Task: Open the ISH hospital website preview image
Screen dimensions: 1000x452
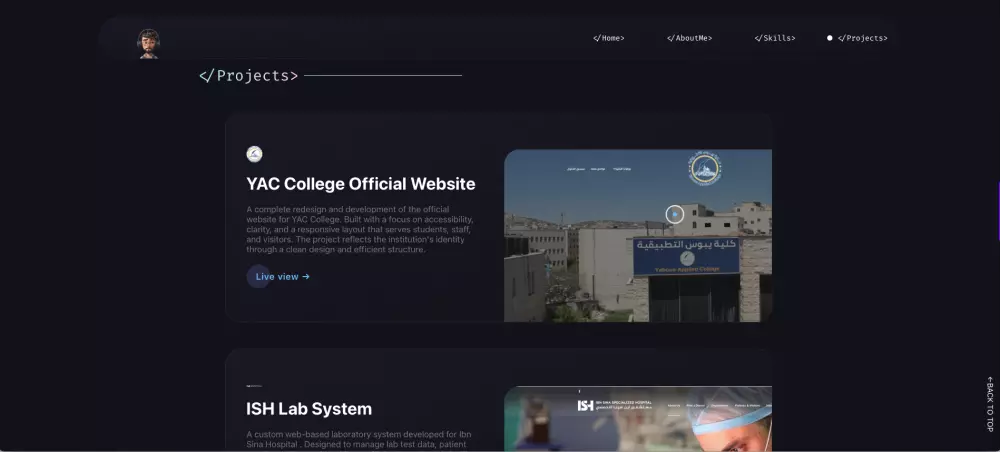Action: pos(638,419)
